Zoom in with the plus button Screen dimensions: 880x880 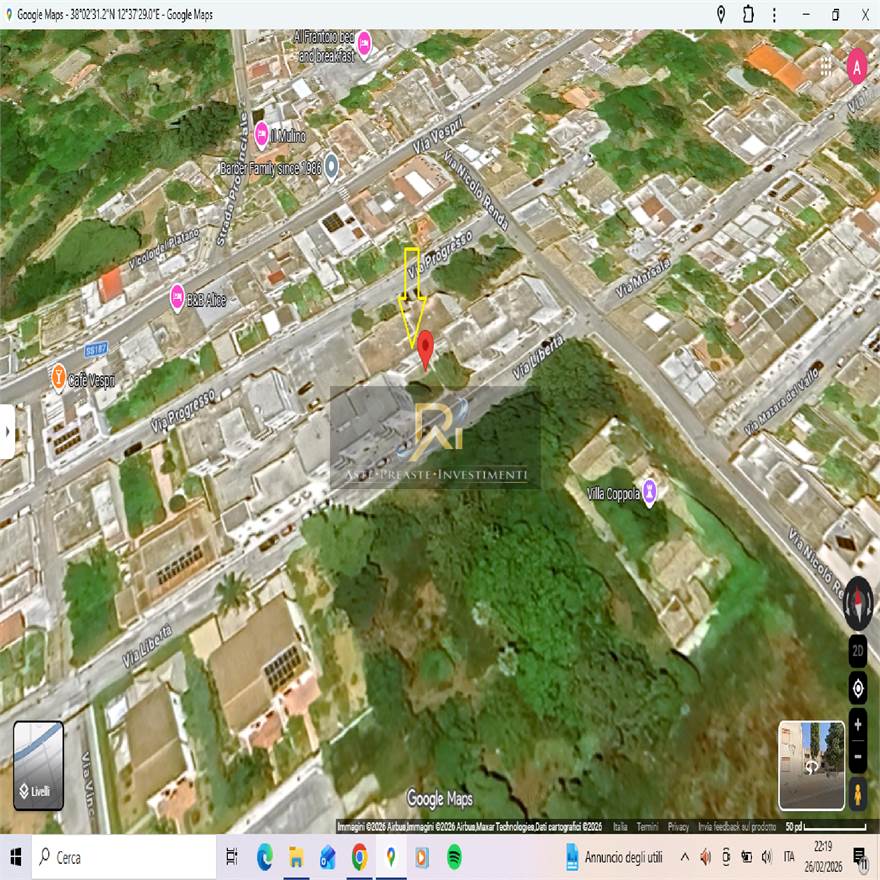(x=858, y=724)
